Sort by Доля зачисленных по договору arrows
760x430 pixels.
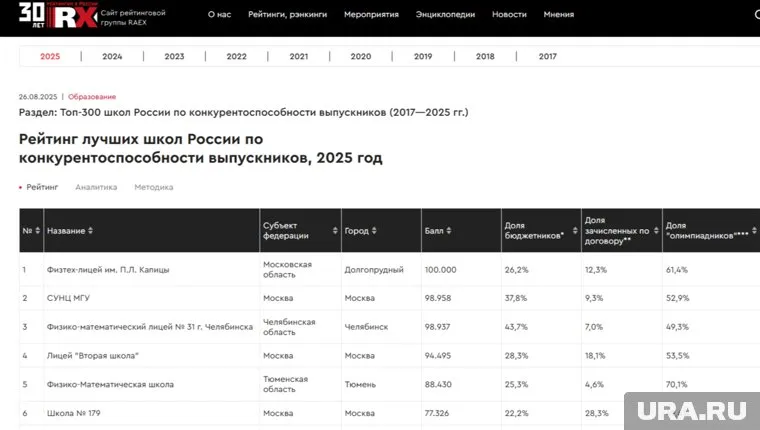[655, 231]
